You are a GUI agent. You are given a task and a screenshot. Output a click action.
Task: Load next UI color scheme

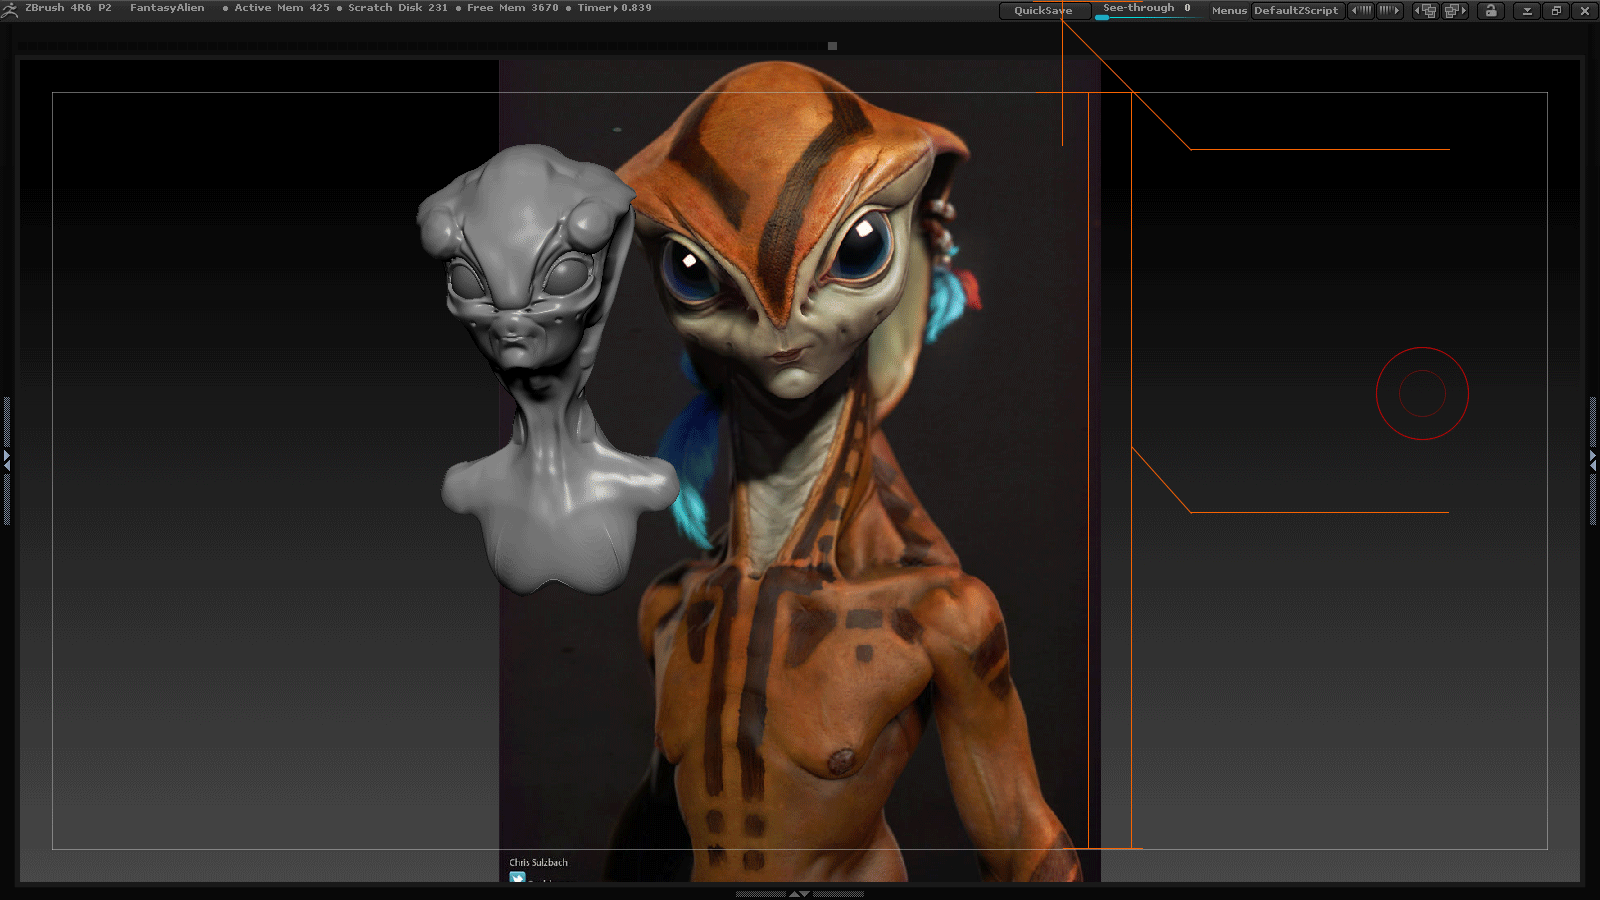[1390, 11]
